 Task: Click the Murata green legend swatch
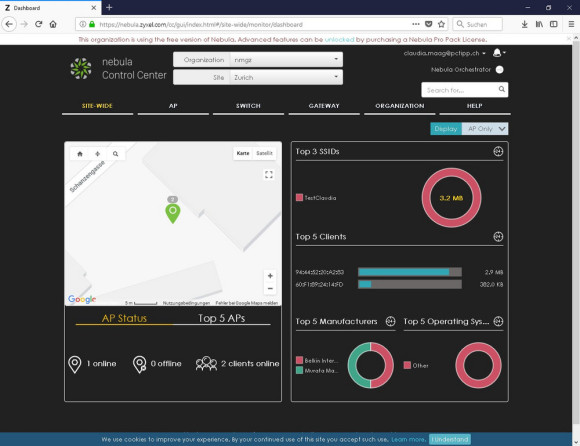pos(299,370)
